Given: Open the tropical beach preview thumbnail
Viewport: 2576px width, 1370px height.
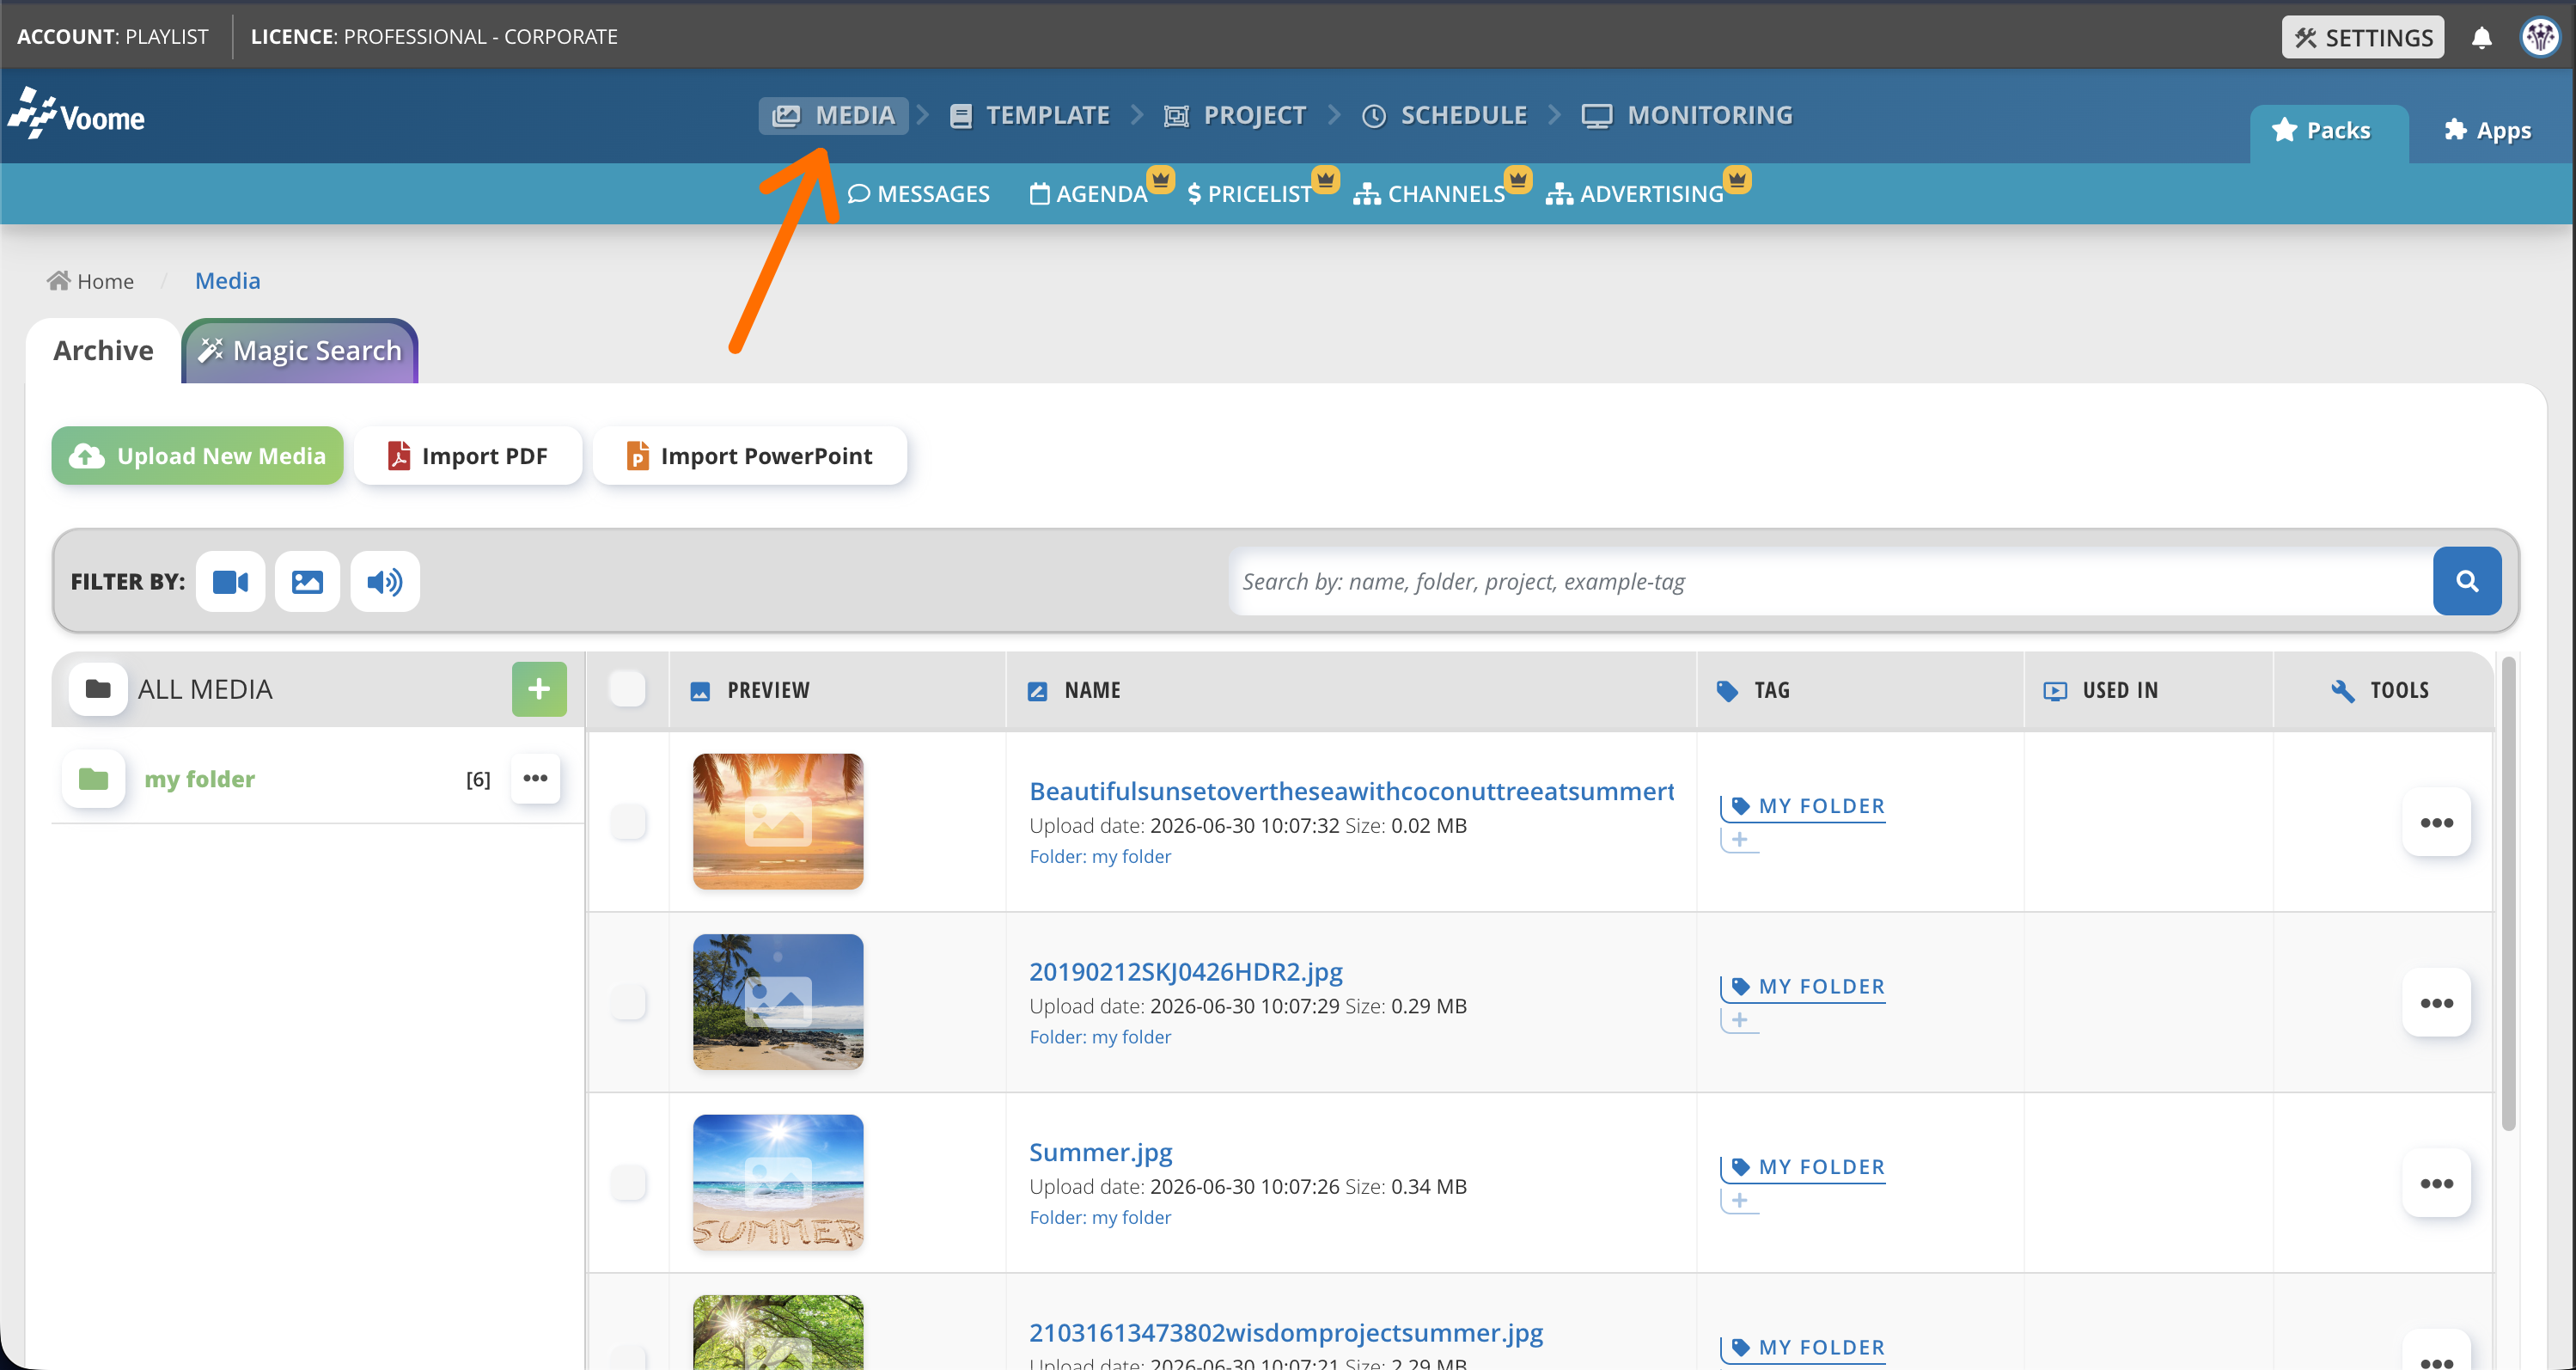Looking at the screenshot, I should 777,1001.
